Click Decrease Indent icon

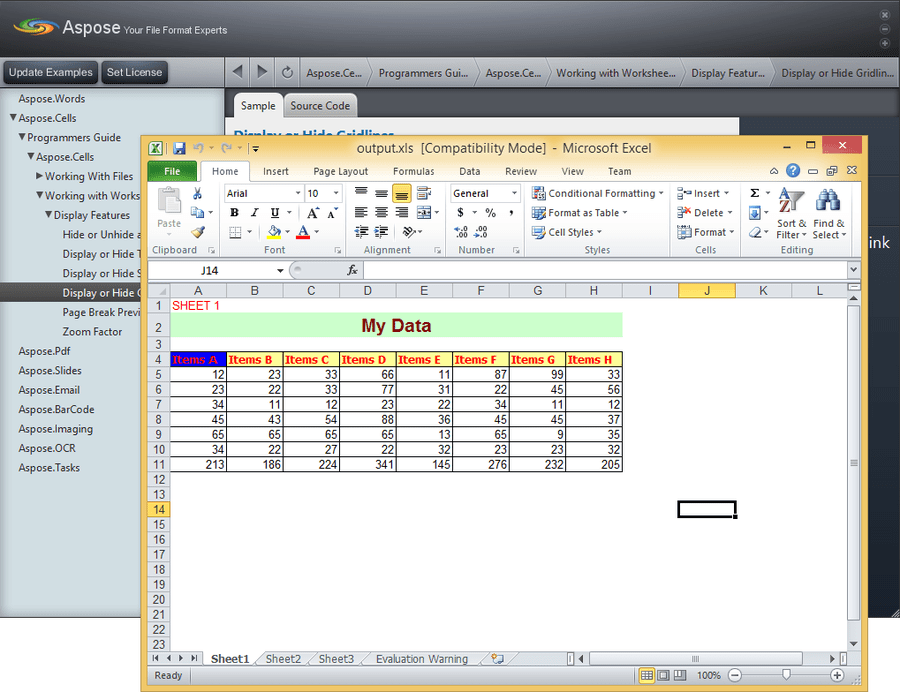[361, 232]
